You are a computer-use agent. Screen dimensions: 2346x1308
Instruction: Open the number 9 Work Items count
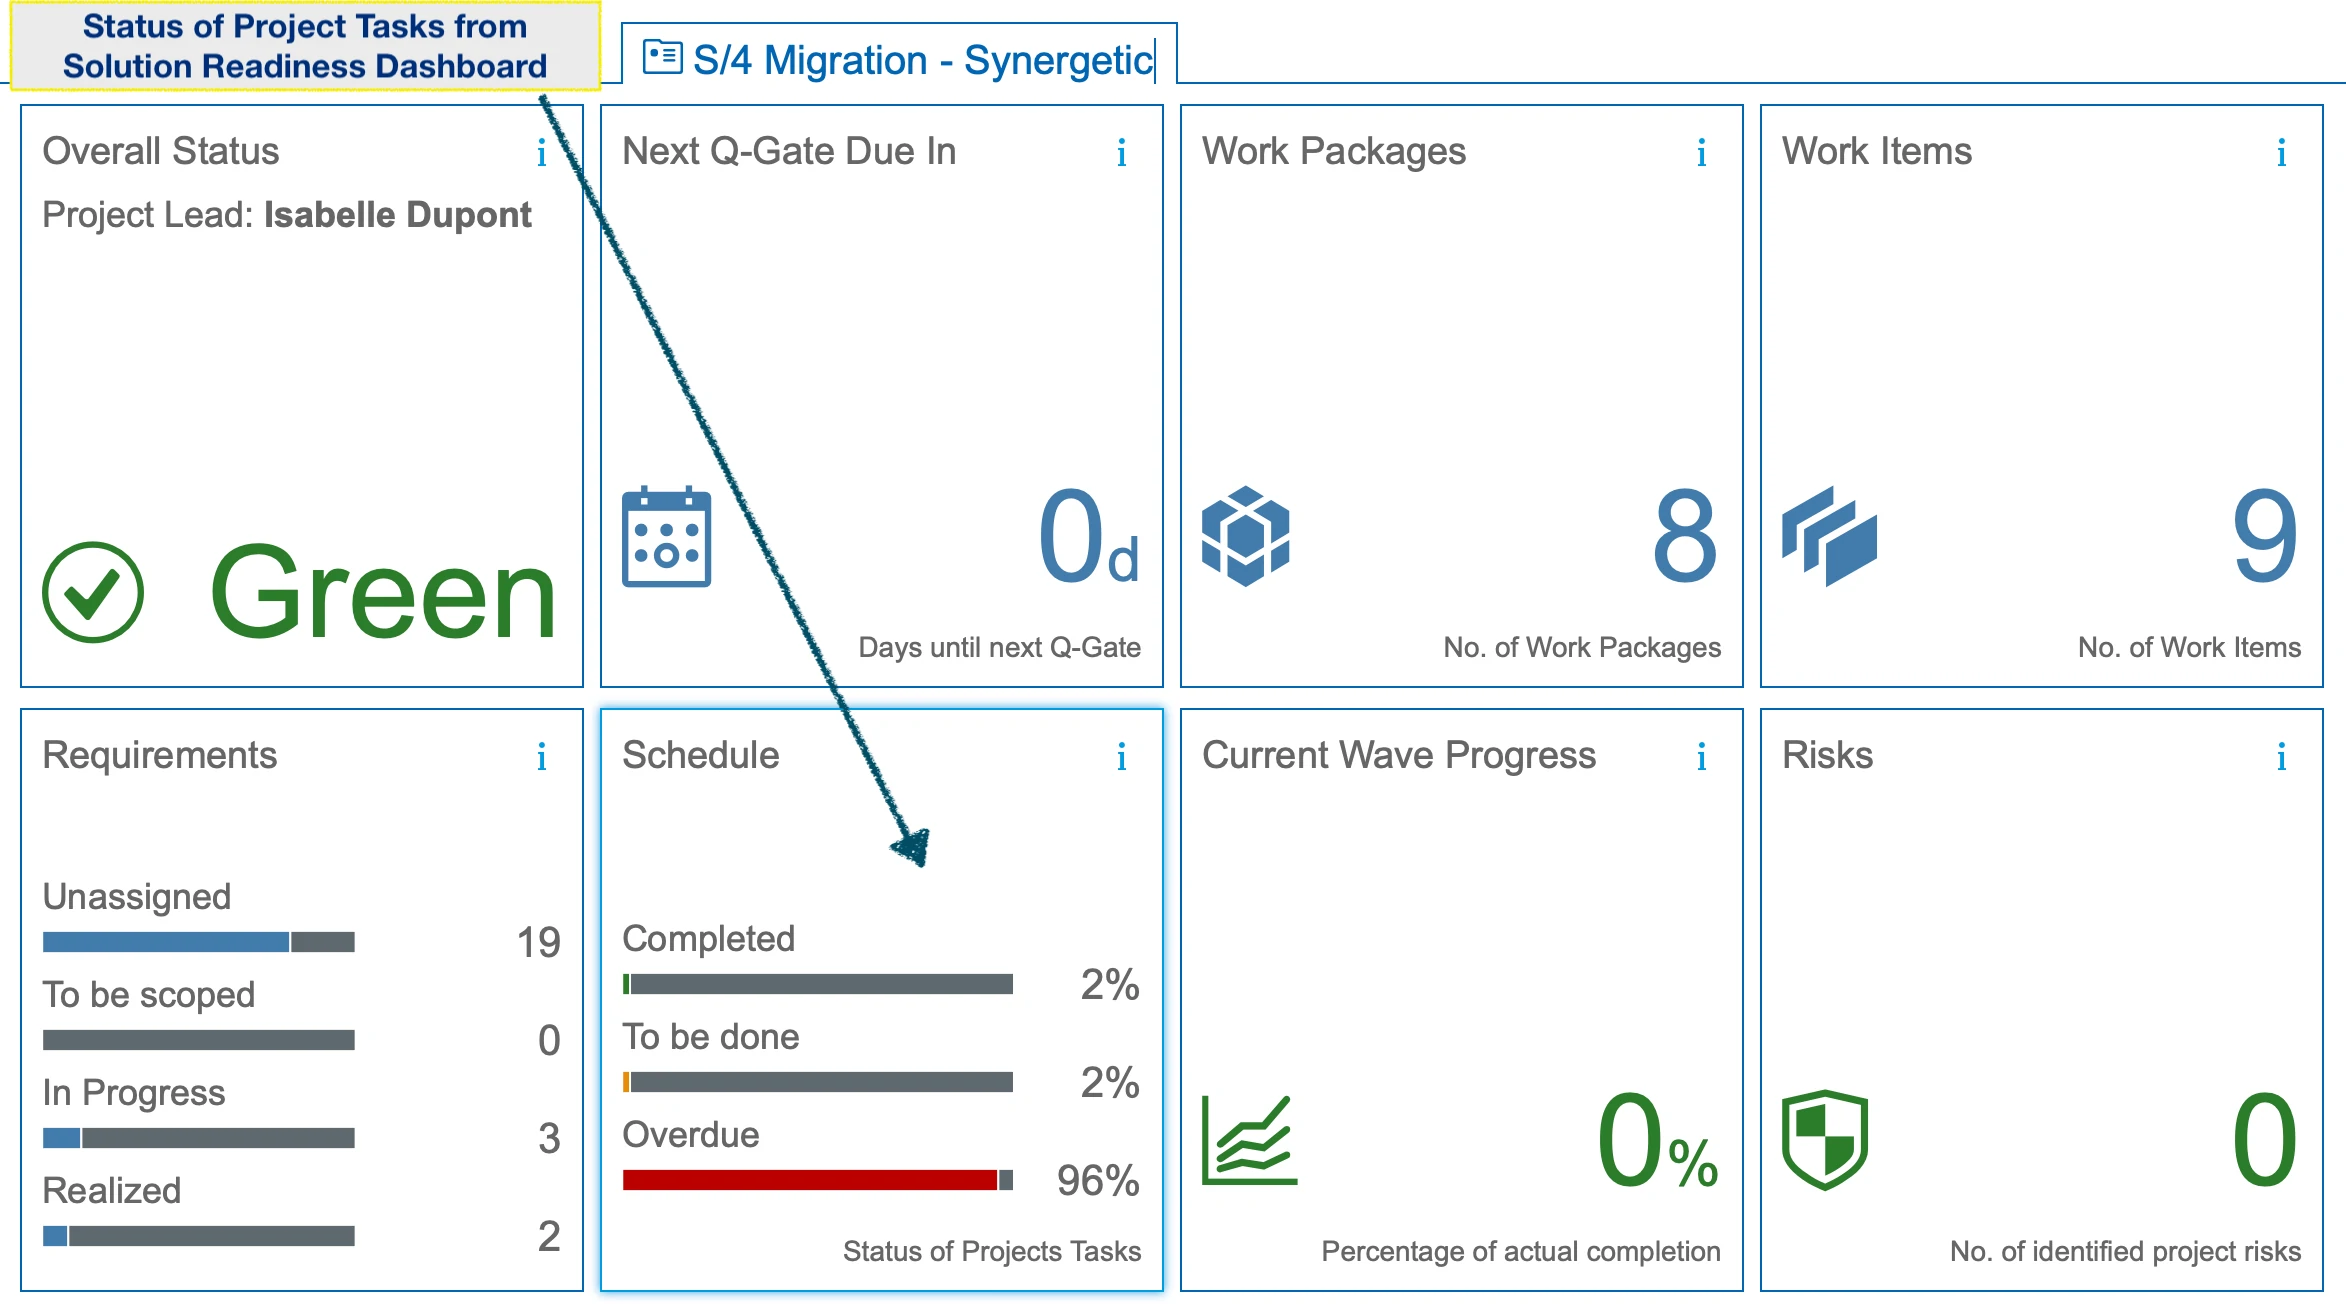click(2264, 537)
